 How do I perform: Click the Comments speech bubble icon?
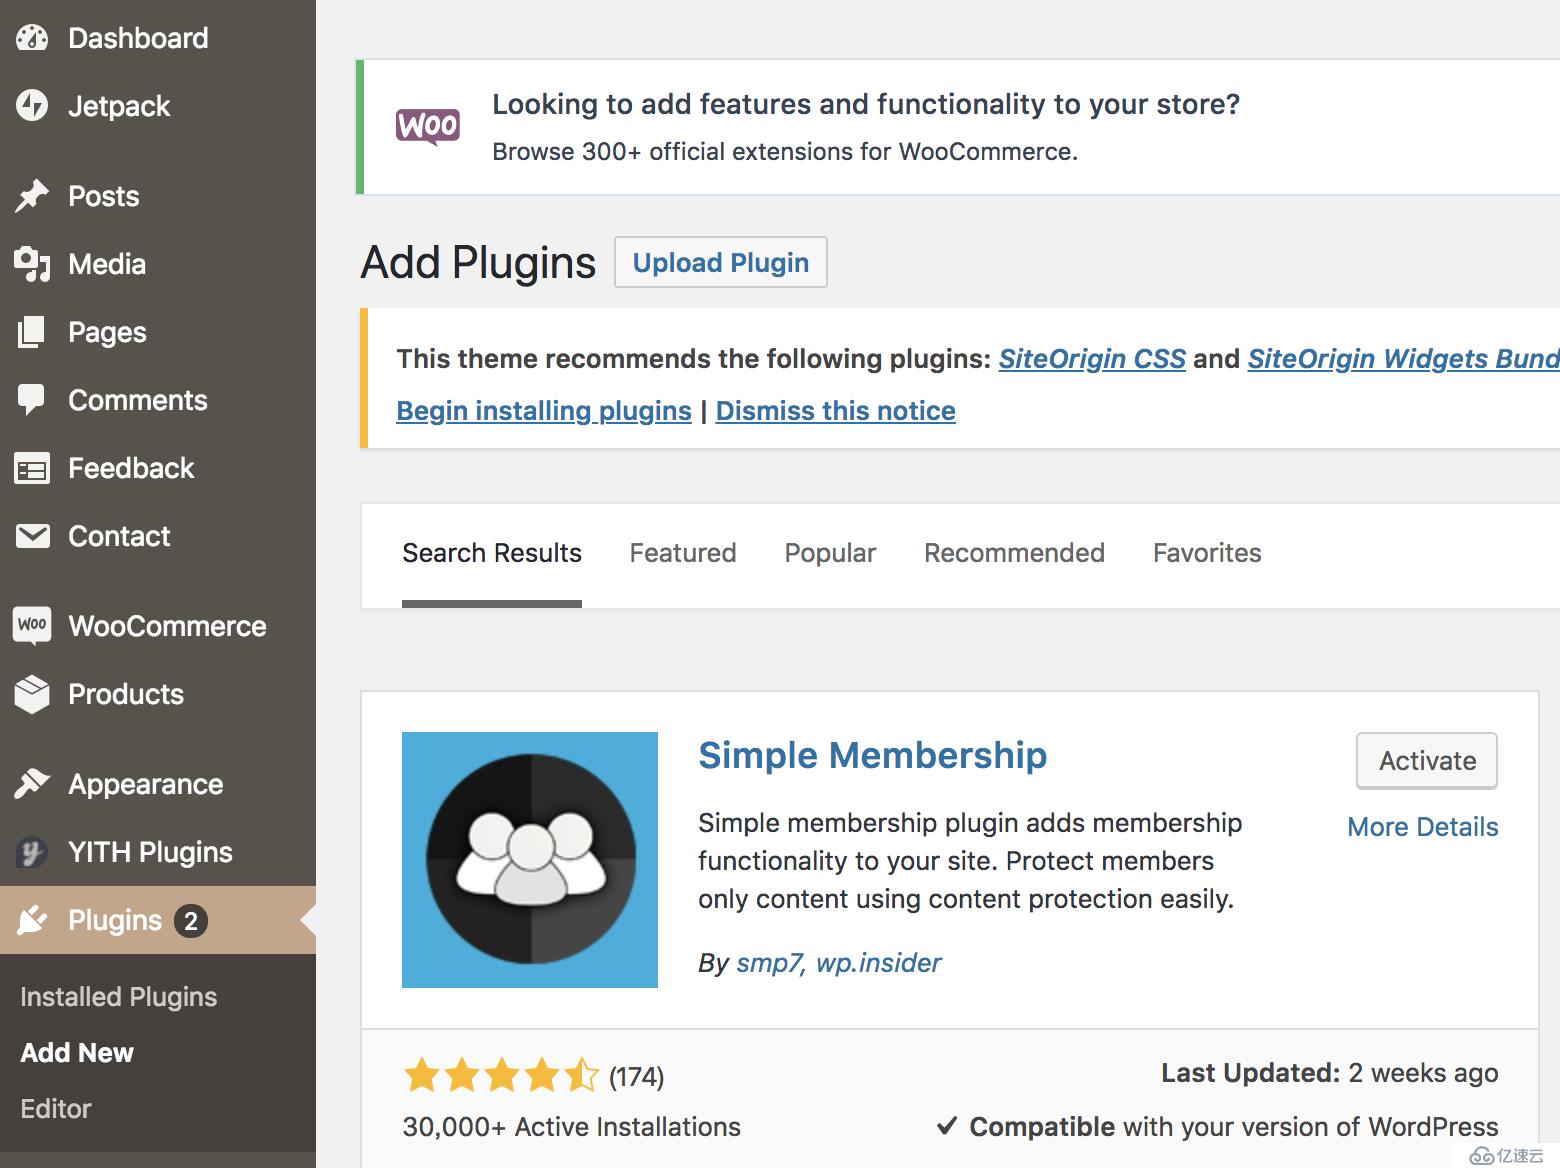(32, 400)
